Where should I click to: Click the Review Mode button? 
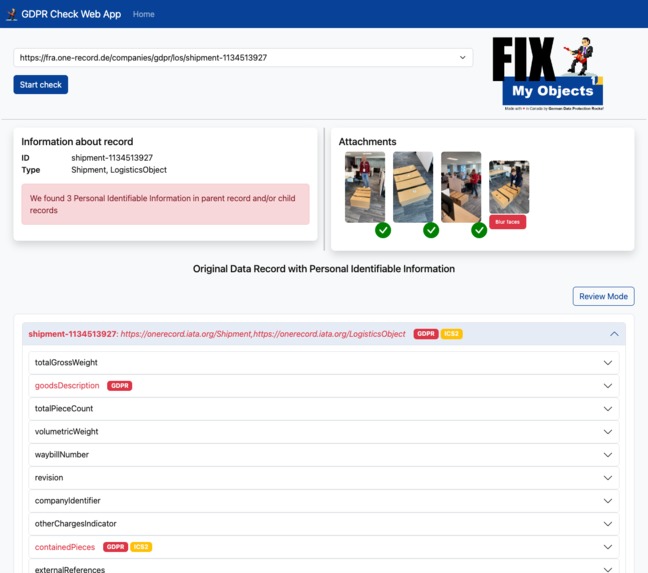603,296
